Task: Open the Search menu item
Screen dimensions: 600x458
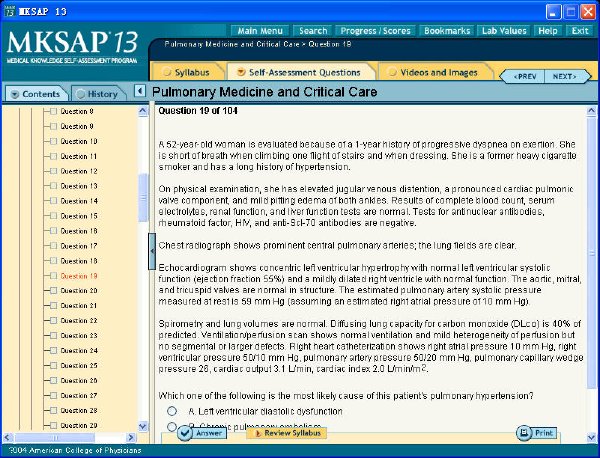Action: coord(313,31)
